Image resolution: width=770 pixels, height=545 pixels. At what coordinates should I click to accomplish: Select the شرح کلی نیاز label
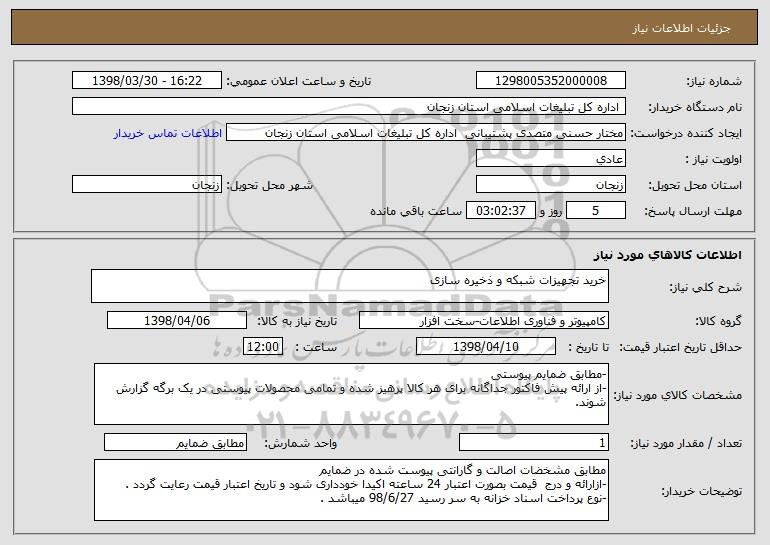coord(706,287)
